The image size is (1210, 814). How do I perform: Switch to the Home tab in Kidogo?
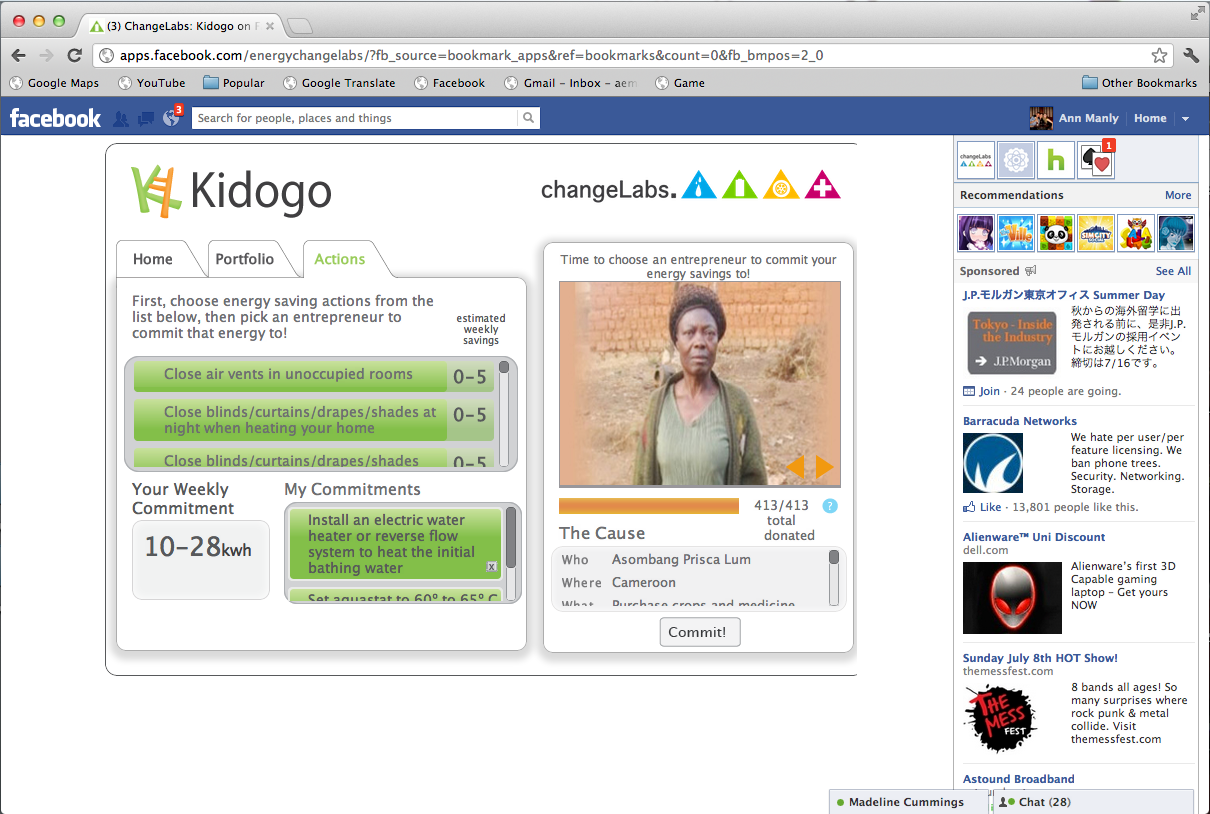point(153,259)
